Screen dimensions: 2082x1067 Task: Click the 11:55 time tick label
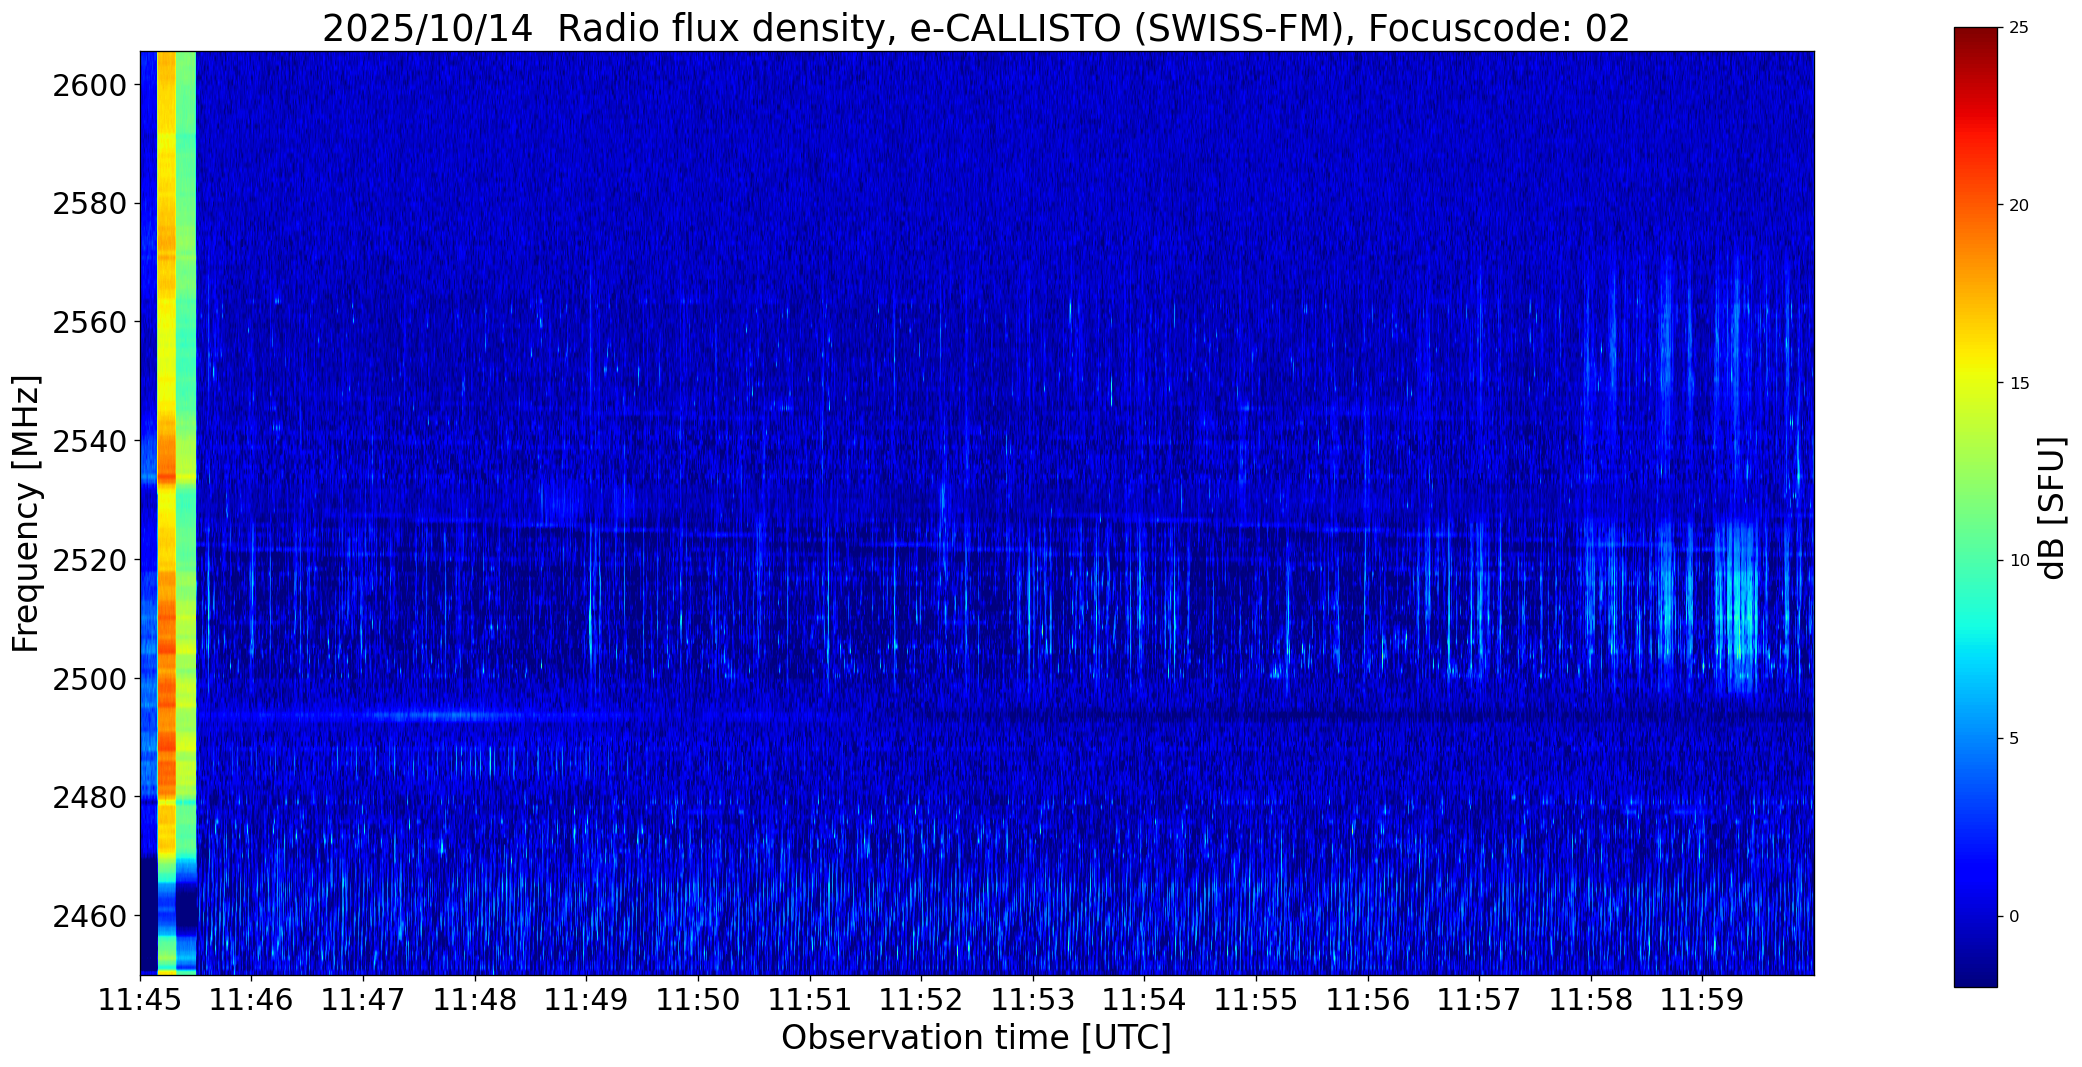coord(1256,1000)
